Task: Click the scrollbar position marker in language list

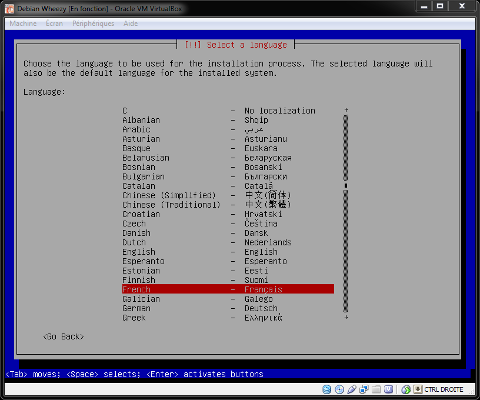Action: (346, 186)
